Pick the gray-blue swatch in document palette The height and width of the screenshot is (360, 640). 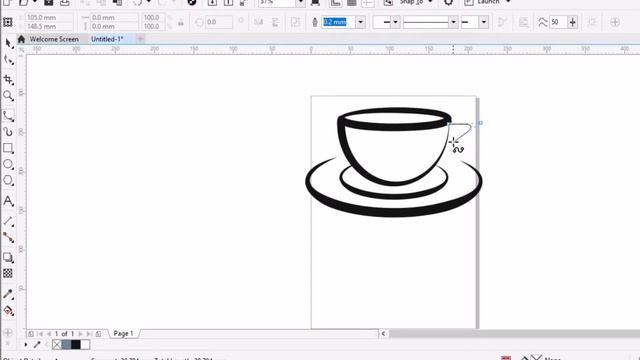[66, 344]
